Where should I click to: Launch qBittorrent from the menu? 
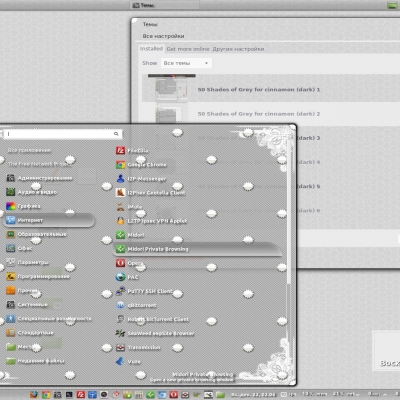coord(136,305)
